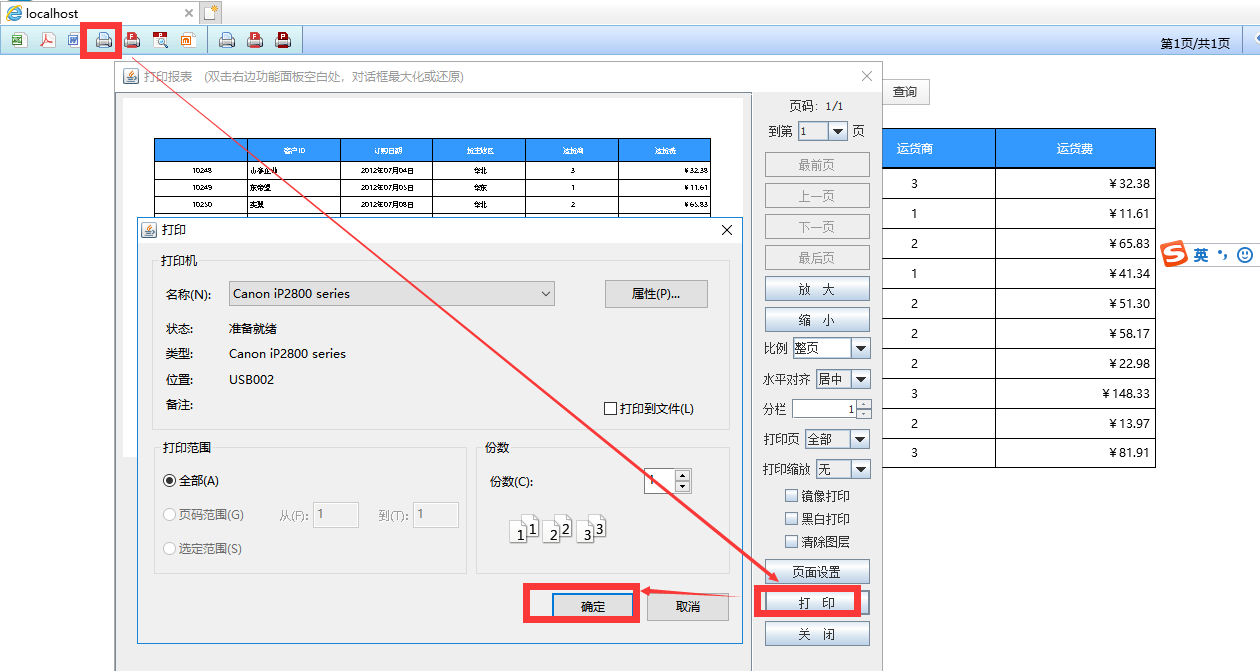
Task: Expand the 比例 scale dropdown
Action: [x=860, y=348]
